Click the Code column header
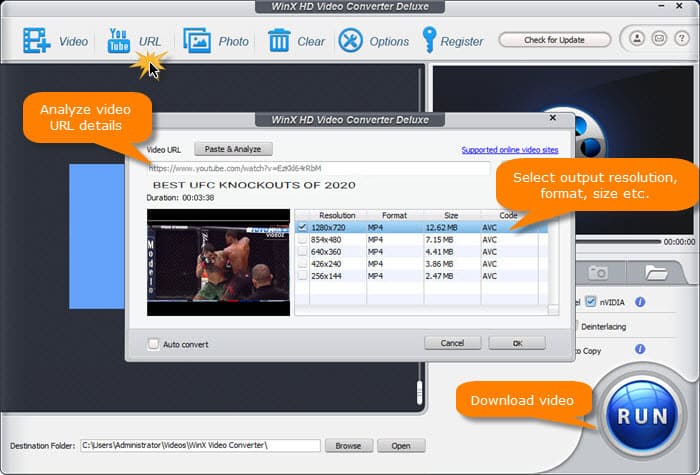 (x=508, y=215)
